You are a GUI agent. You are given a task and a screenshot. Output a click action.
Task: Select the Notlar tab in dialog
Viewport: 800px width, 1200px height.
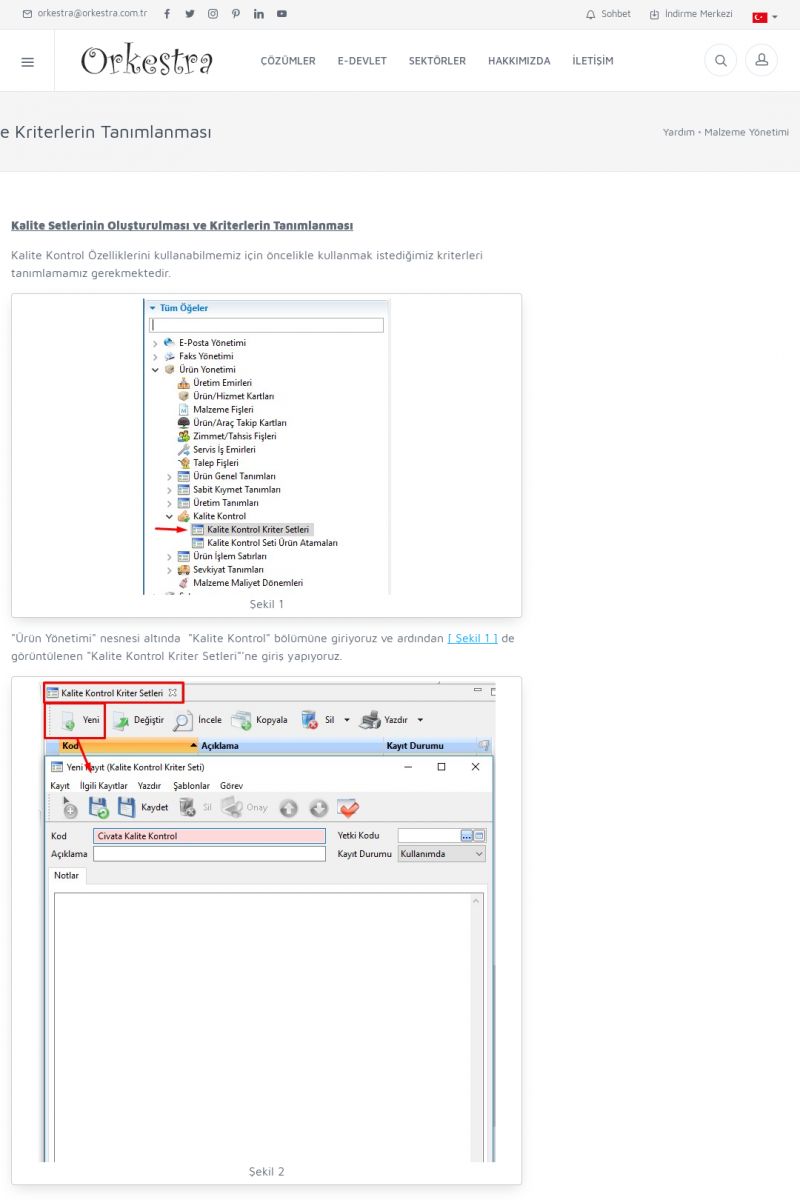[x=67, y=875]
